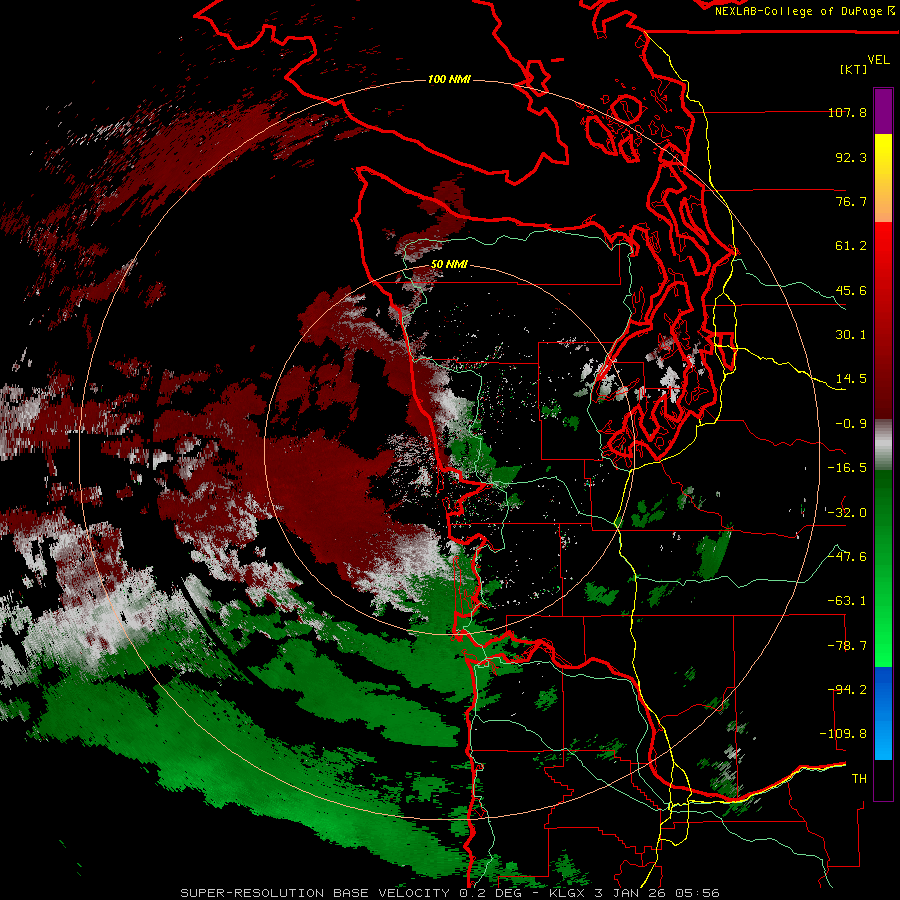Click the 05:56 timestamp in caption
This screenshot has height=900, width=900.
[697, 893]
